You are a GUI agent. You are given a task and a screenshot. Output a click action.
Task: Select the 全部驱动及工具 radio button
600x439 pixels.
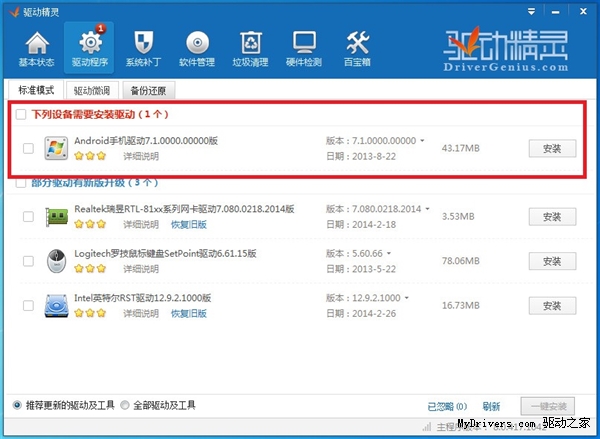pyautogui.click(x=125, y=405)
